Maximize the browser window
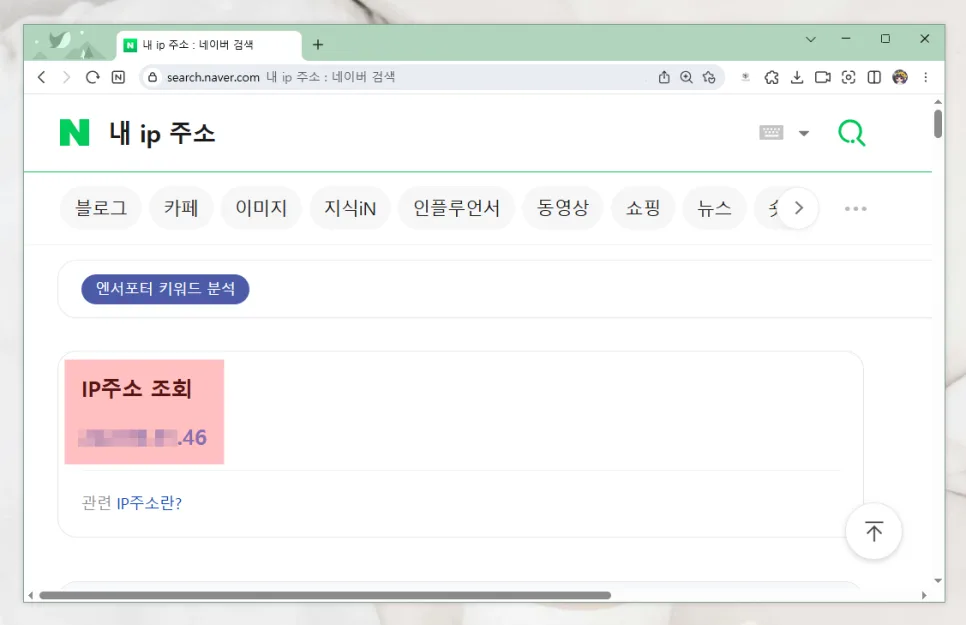The image size is (966, 625). point(885,39)
